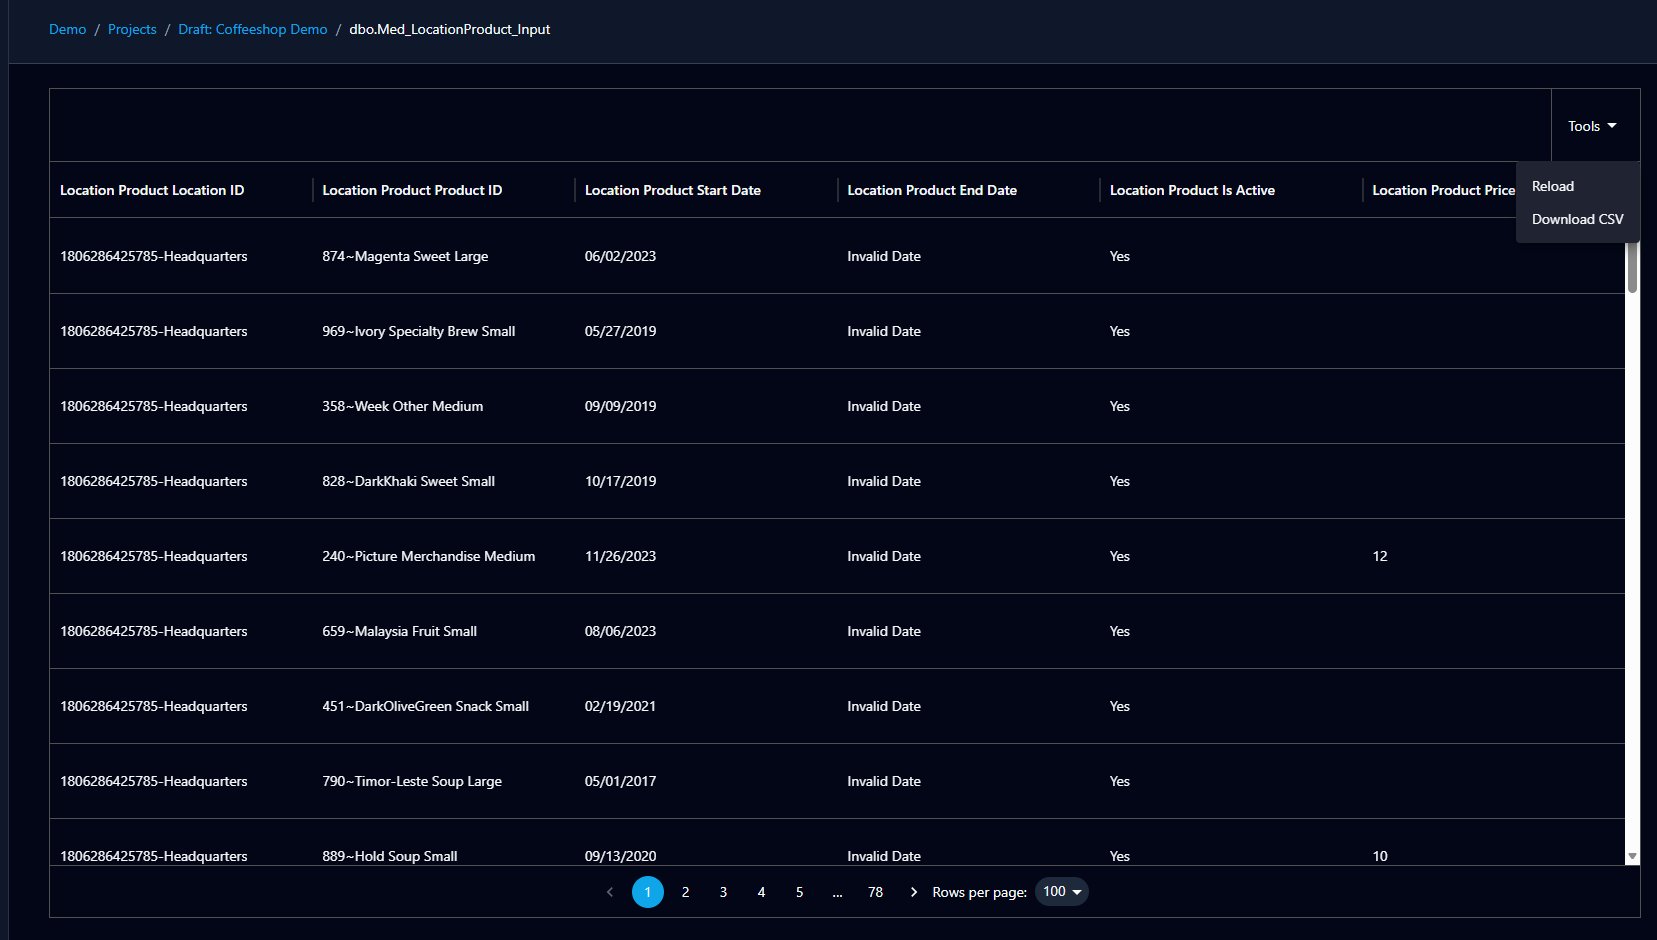Click the pagination ellipsis

point(837,892)
